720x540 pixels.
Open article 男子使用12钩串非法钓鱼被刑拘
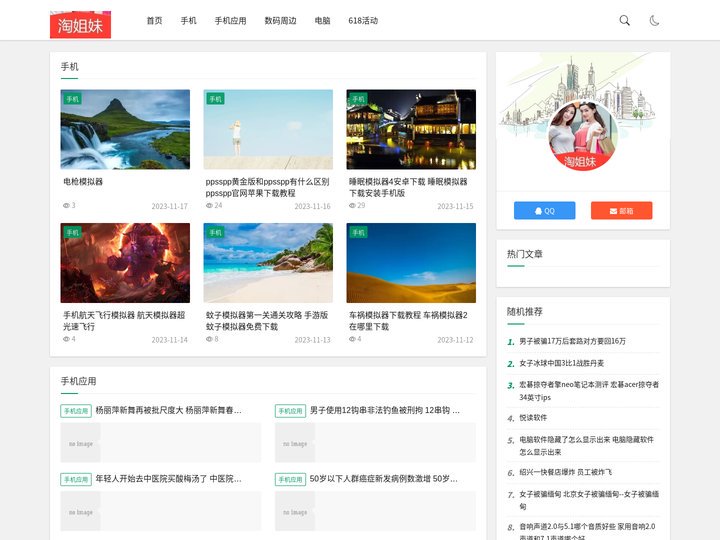pos(385,410)
